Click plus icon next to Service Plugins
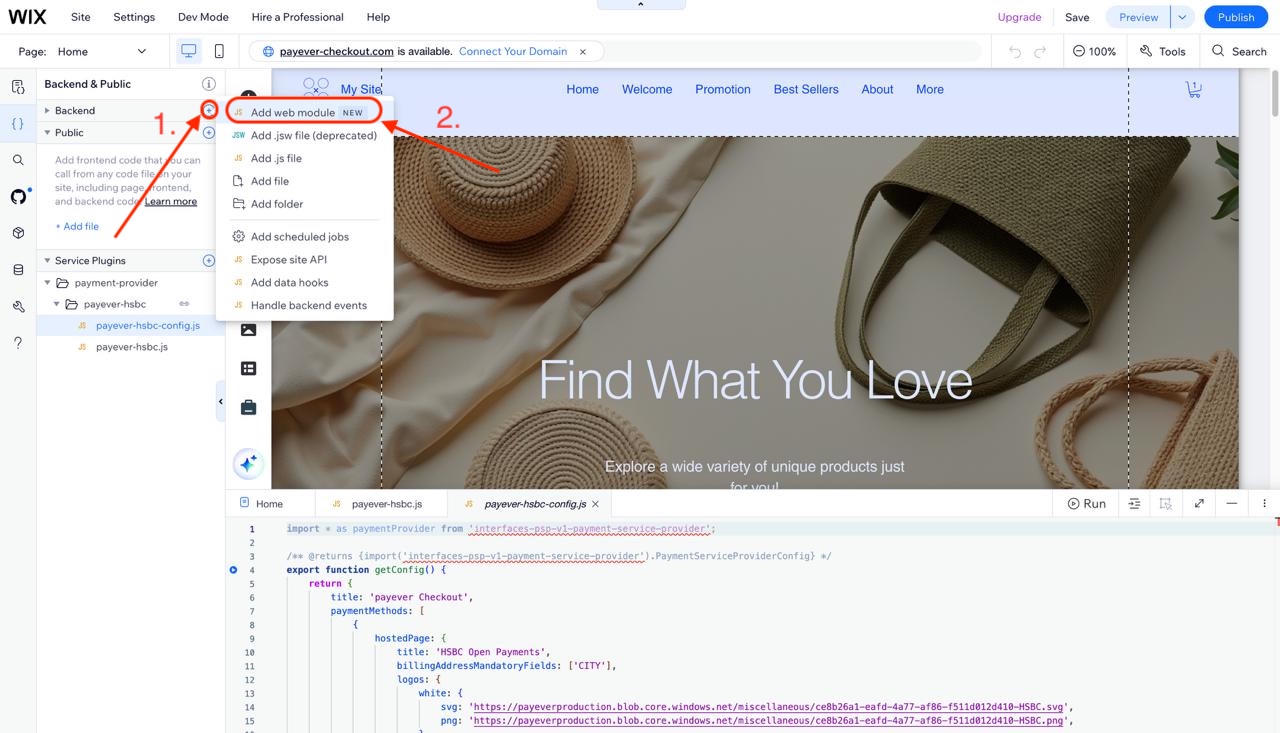1280x733 pixels. click(x=209, y=260)
